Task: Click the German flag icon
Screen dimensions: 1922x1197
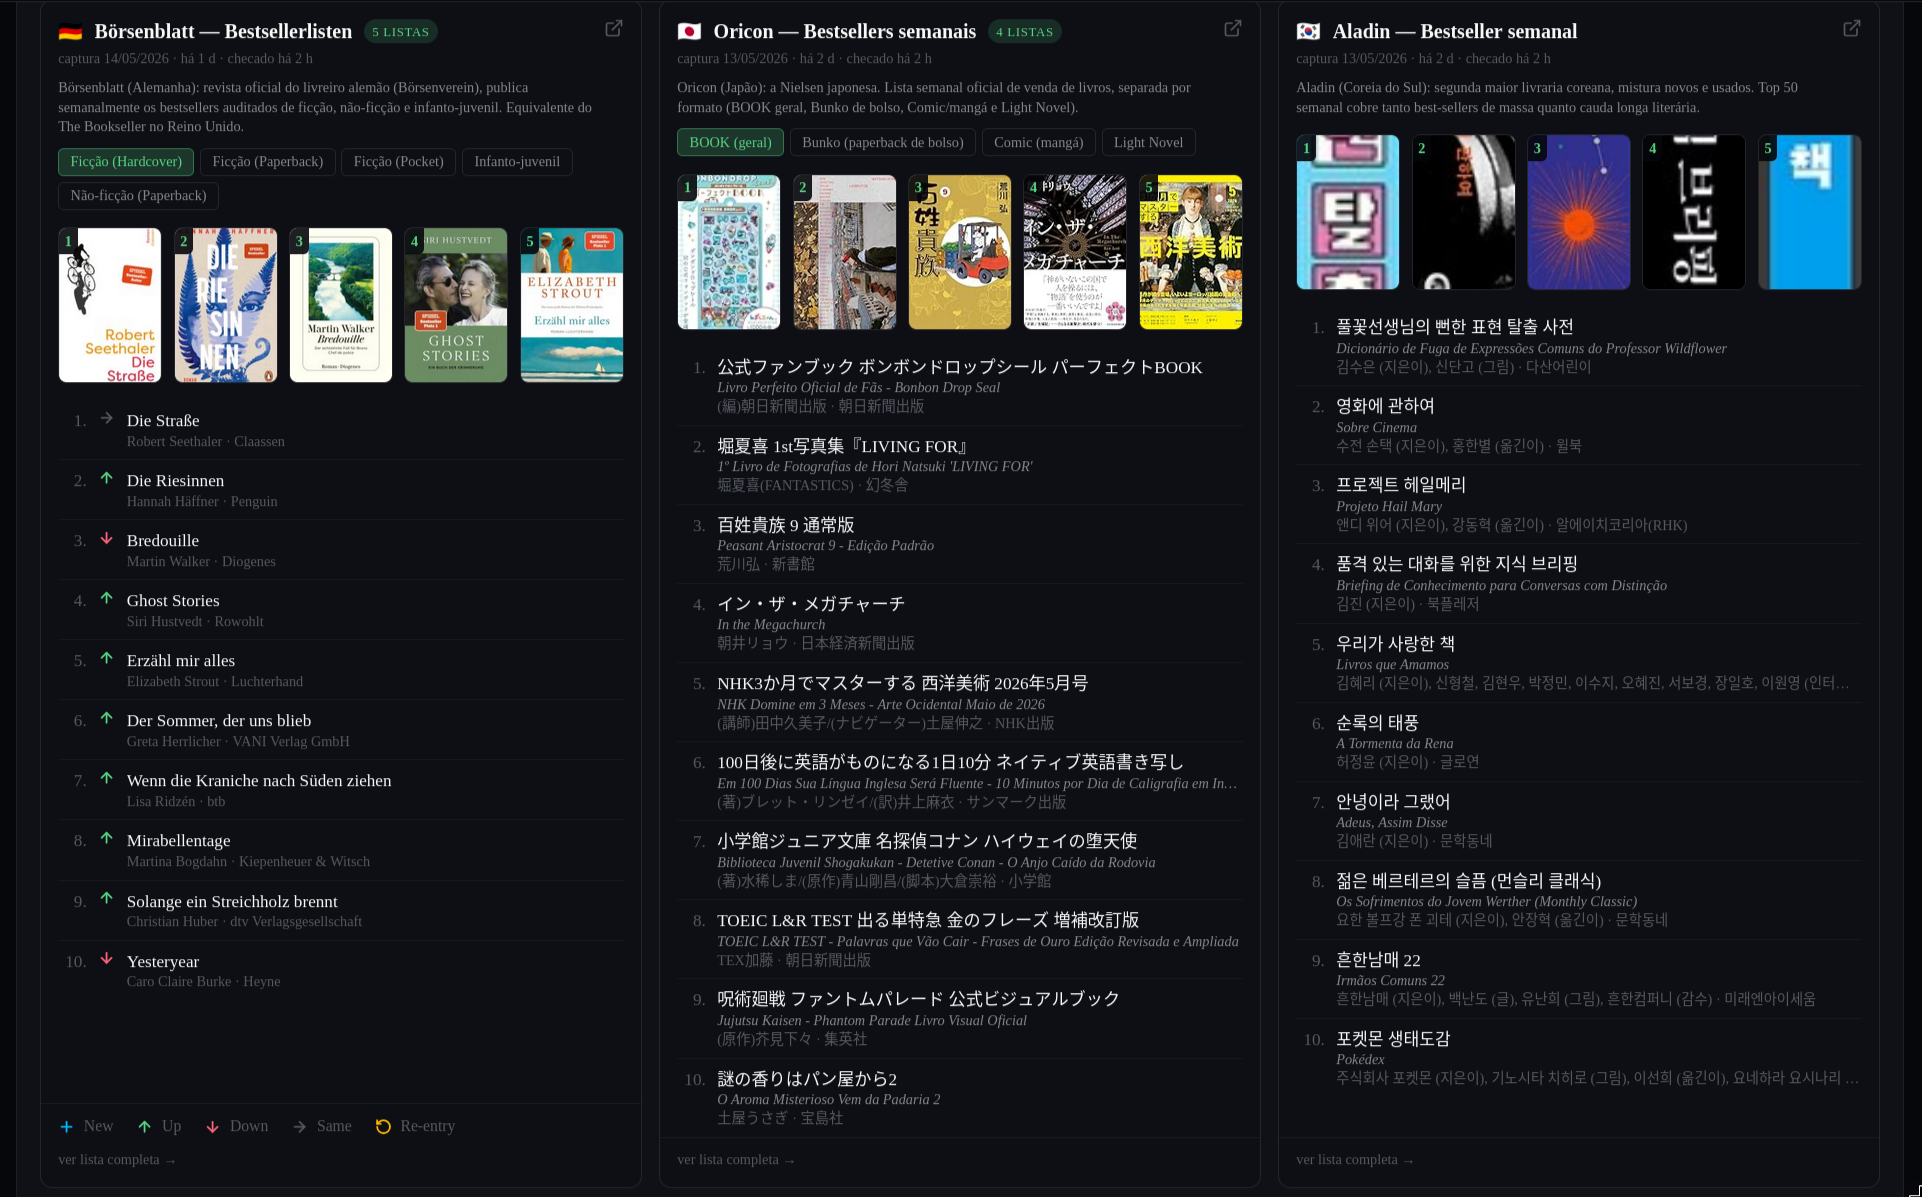Action: click(x=70, y=32)
